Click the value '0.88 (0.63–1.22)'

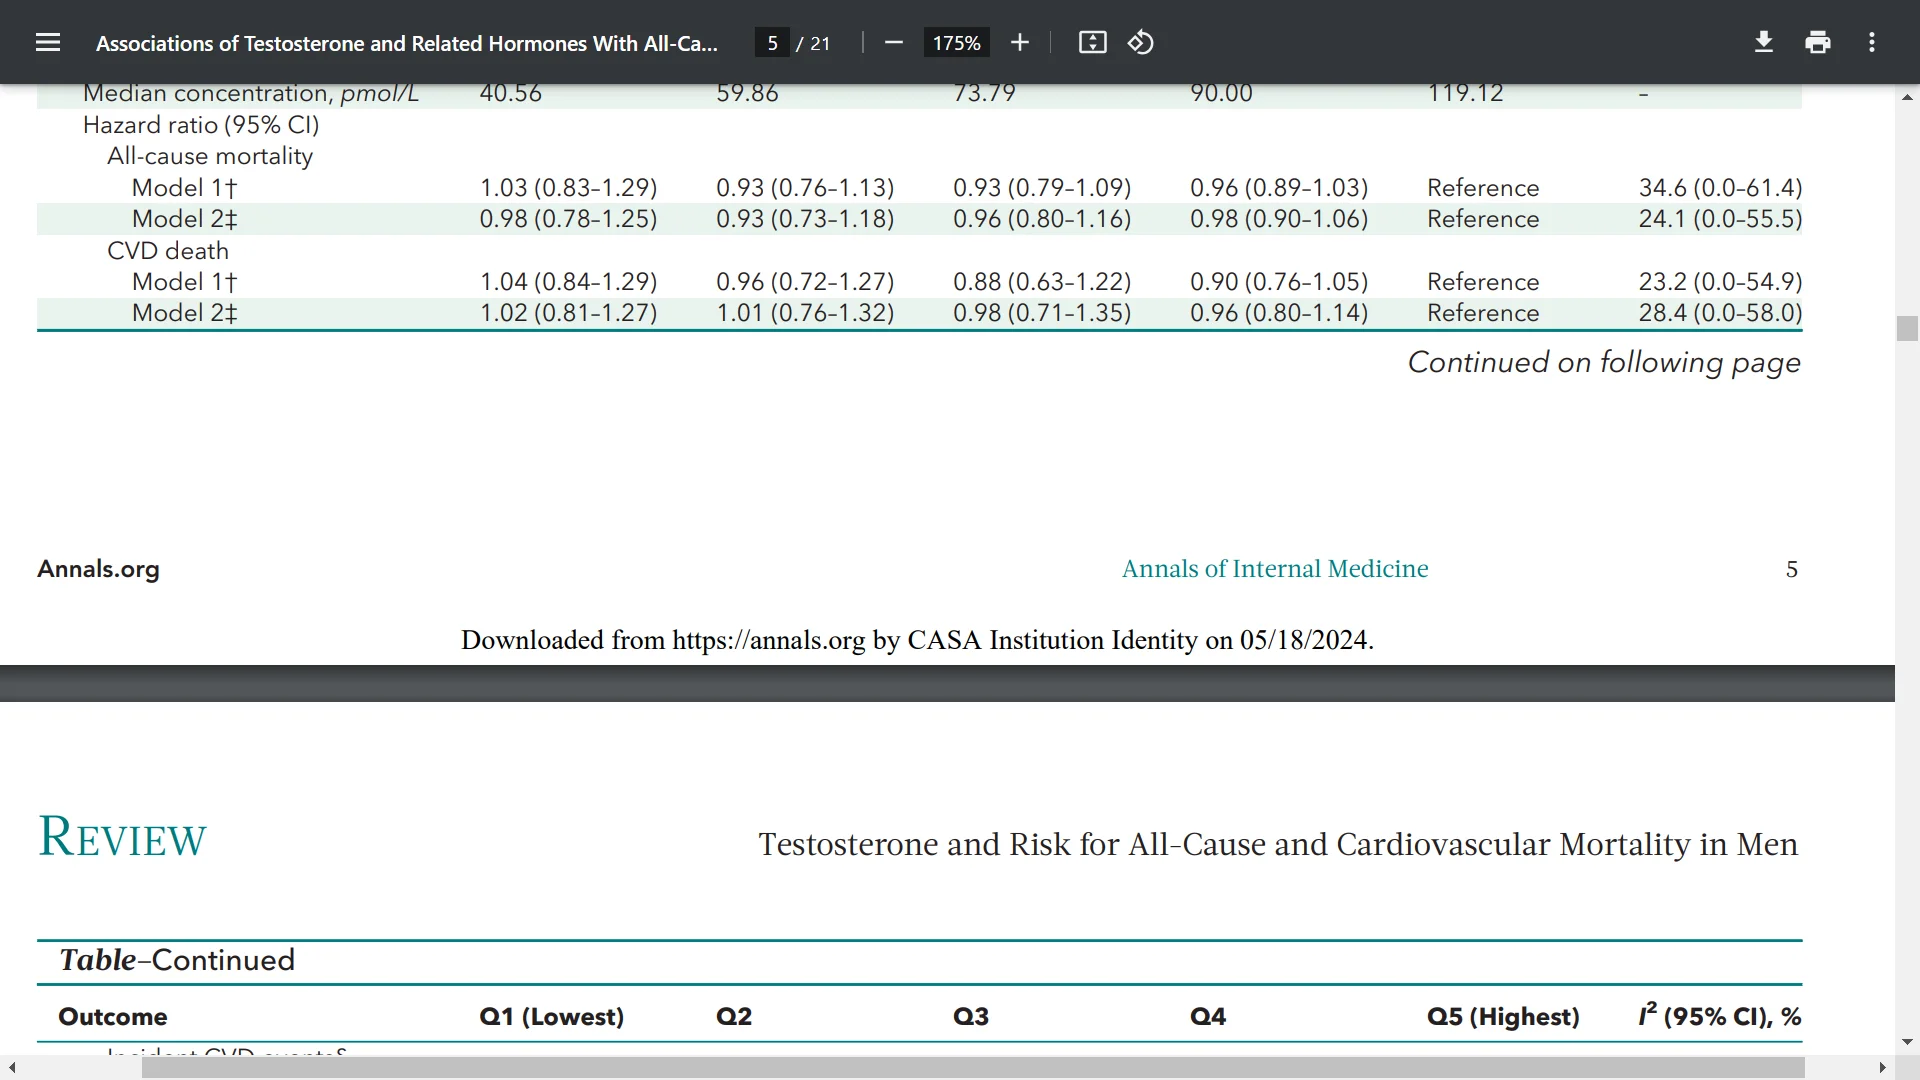click(1042, 282)
